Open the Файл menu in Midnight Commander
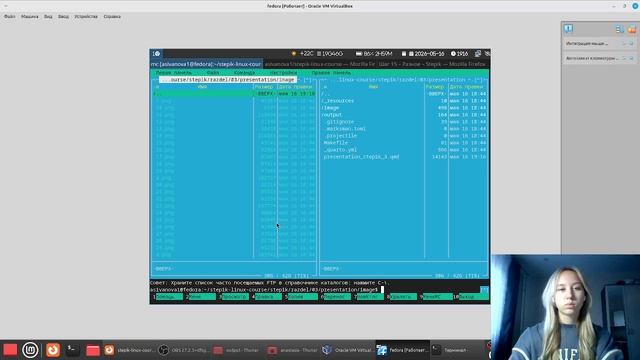 pyautogui.click(x=213, y=73)
